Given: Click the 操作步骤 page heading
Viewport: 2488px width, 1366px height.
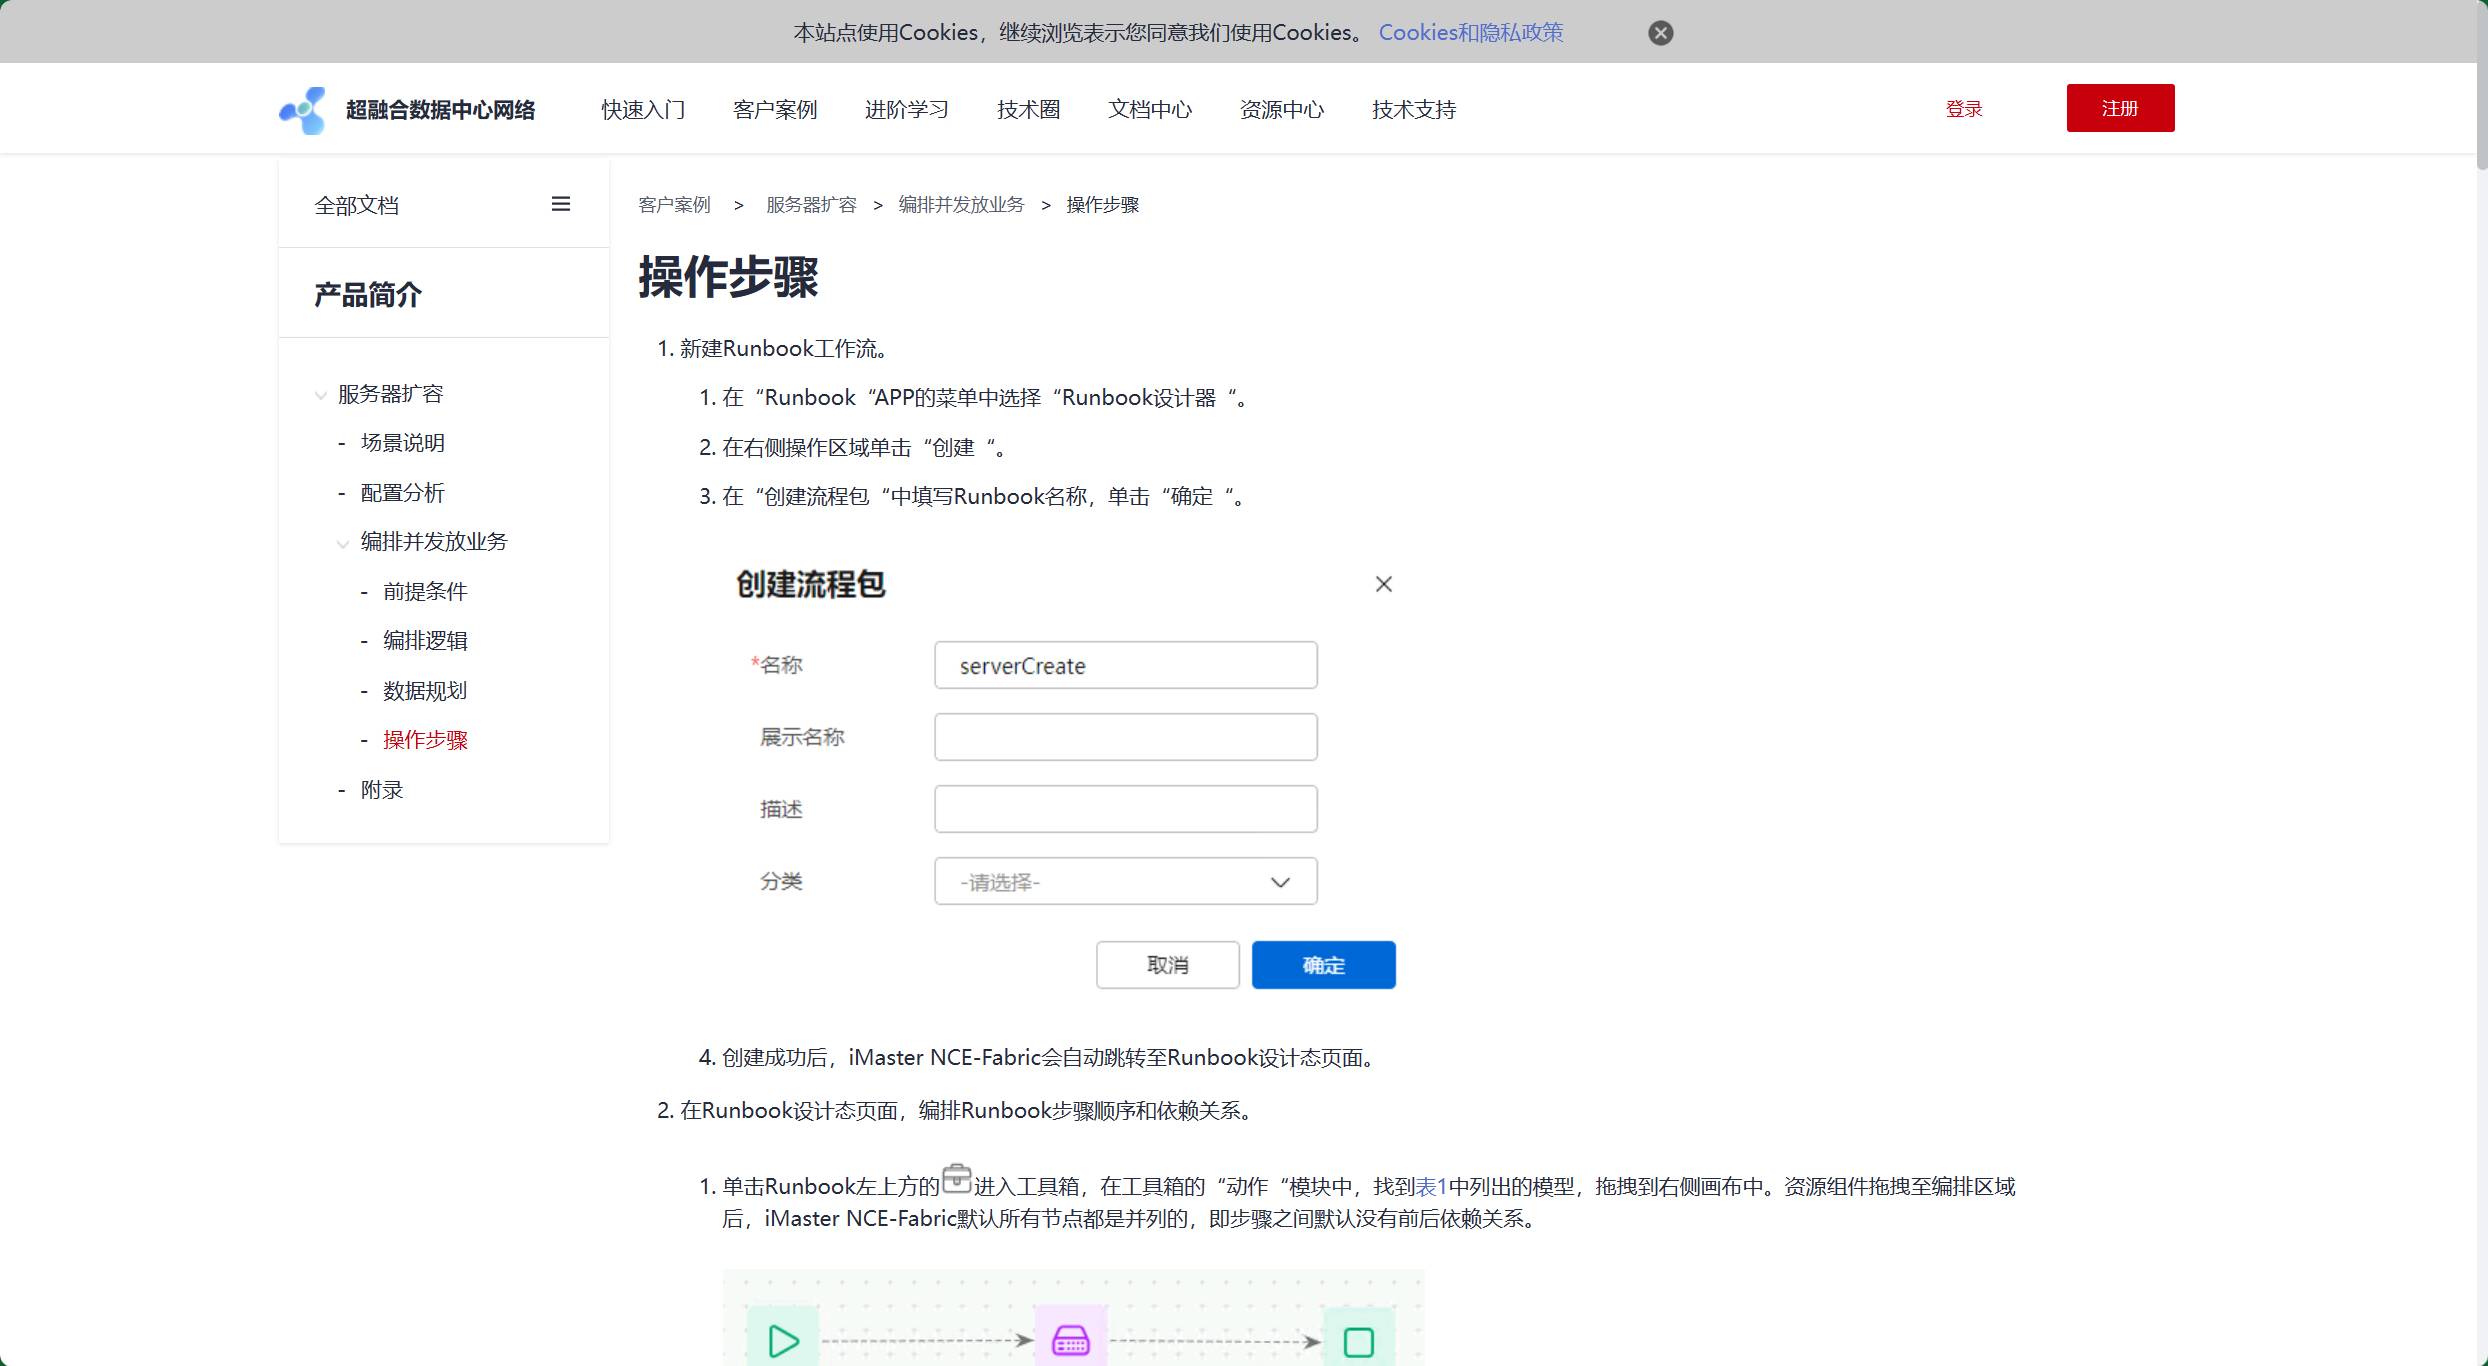Looking at the screenshot, I should [729, 277].
